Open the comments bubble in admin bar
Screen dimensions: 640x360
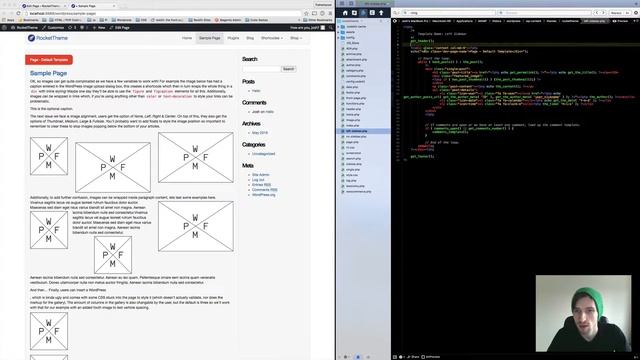[x=83, y=27]
